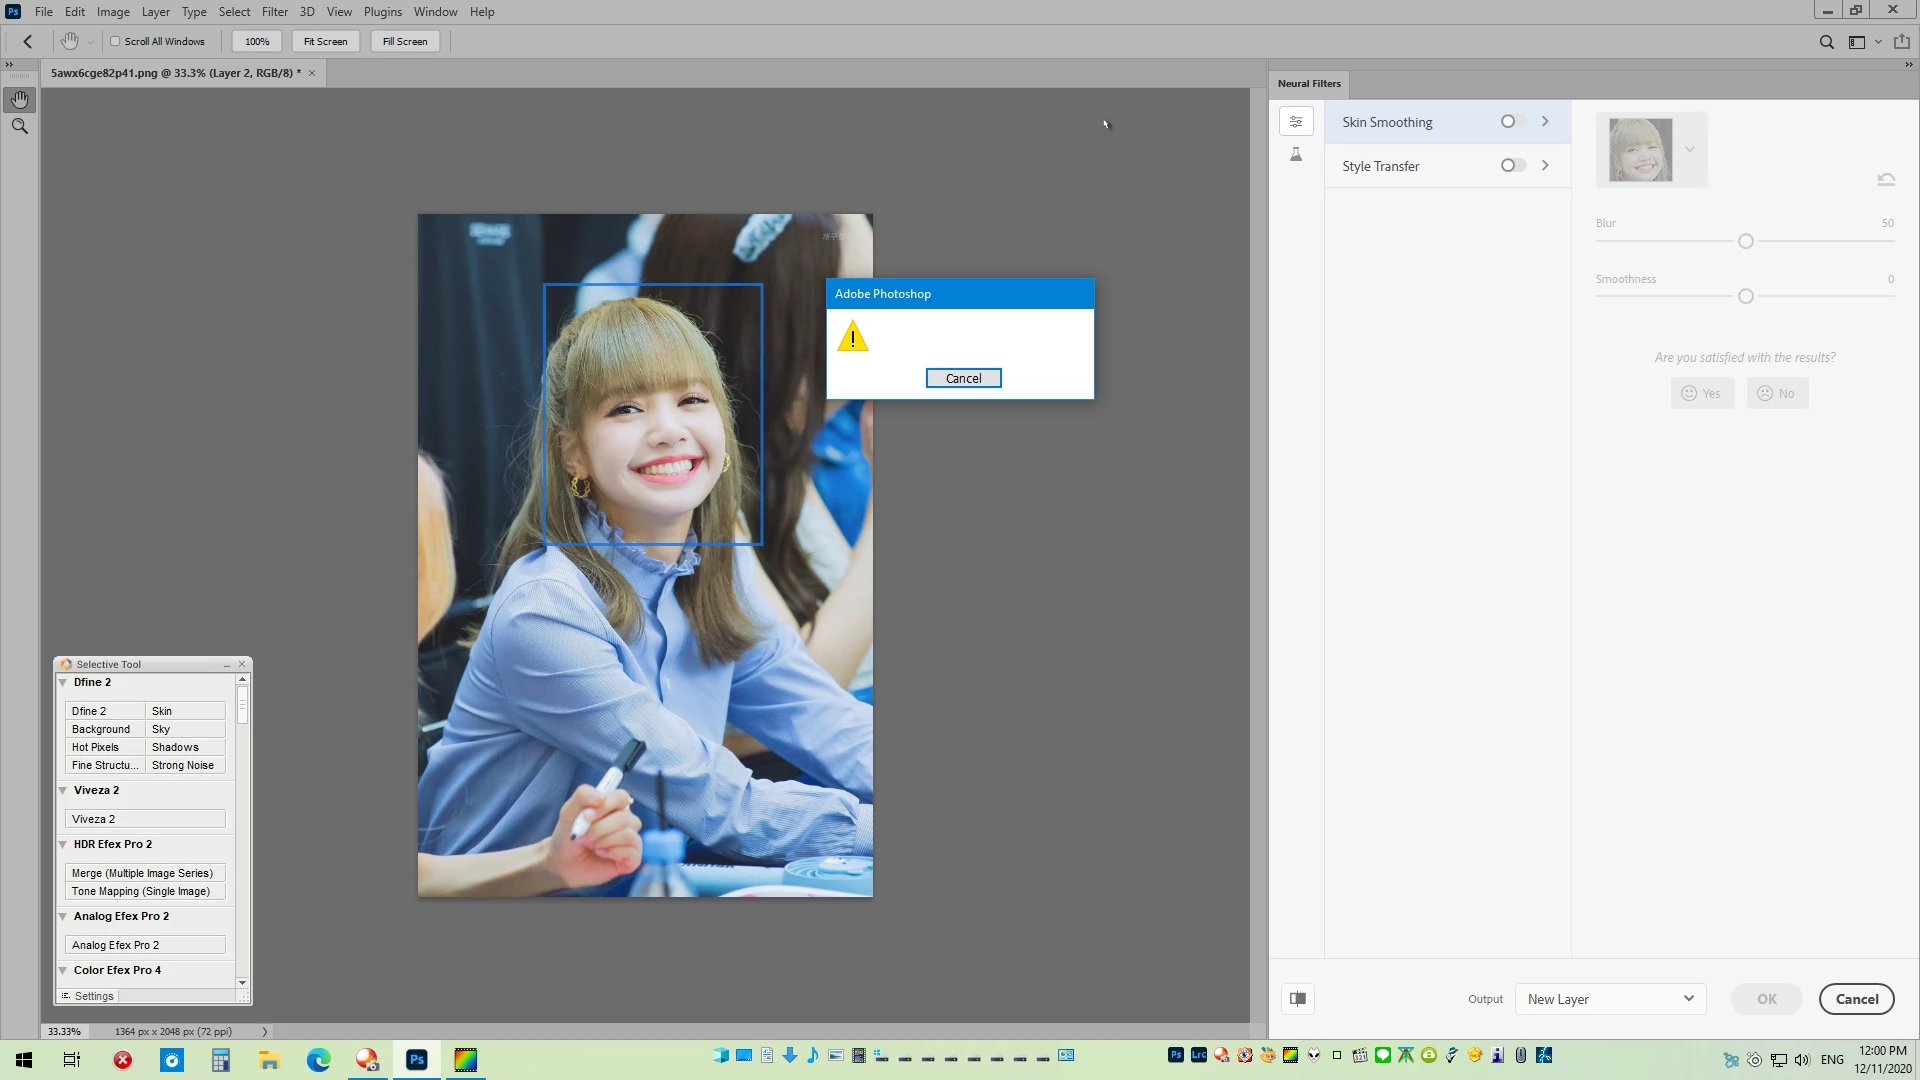
Task: Click the Fit Screen button
Action: pos(325,42)
